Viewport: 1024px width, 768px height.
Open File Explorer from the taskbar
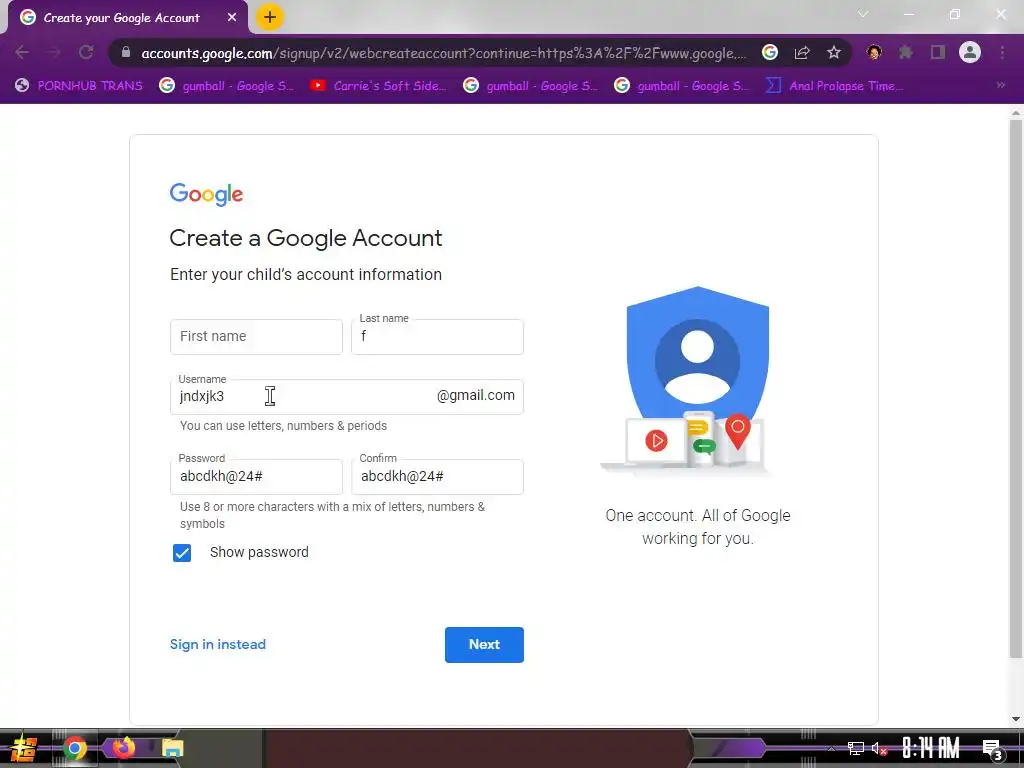172,748
